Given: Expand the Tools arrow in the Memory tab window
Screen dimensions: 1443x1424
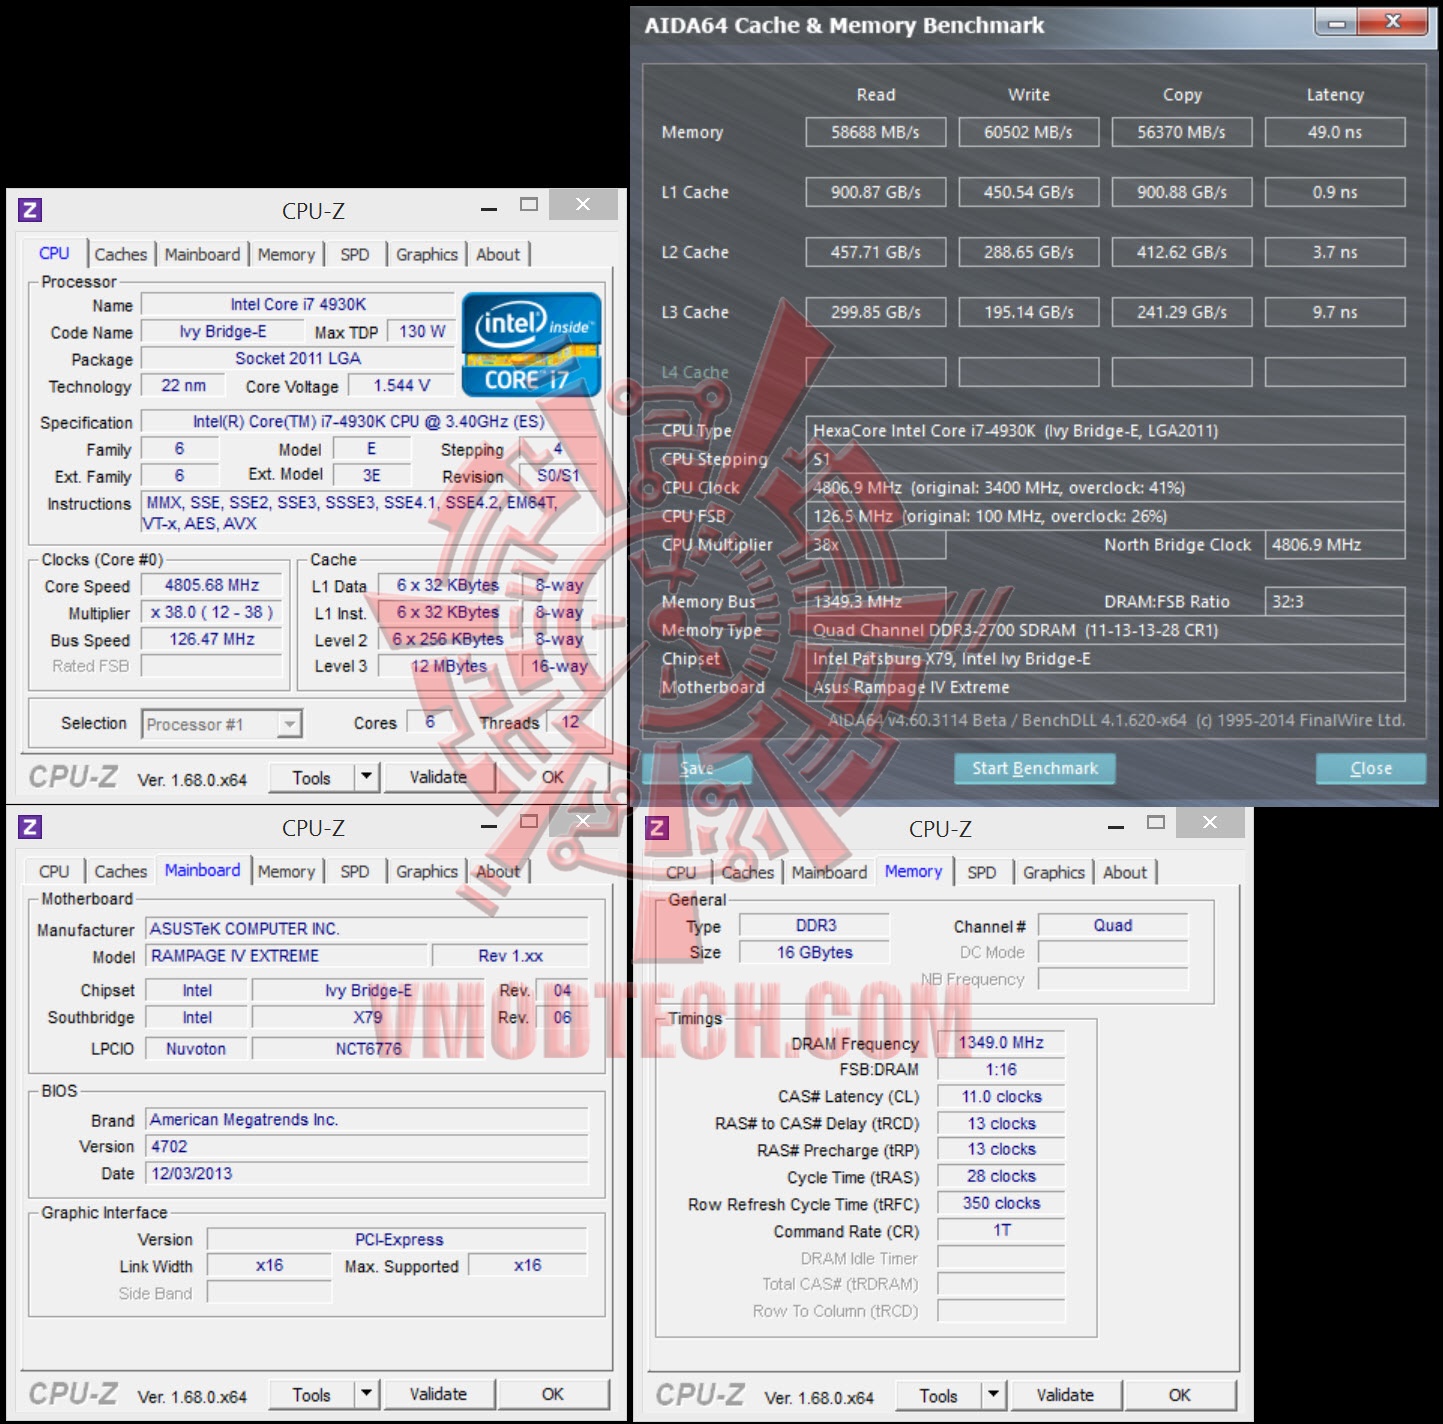Looking at the screenshot, I should tap(993, 1395).
